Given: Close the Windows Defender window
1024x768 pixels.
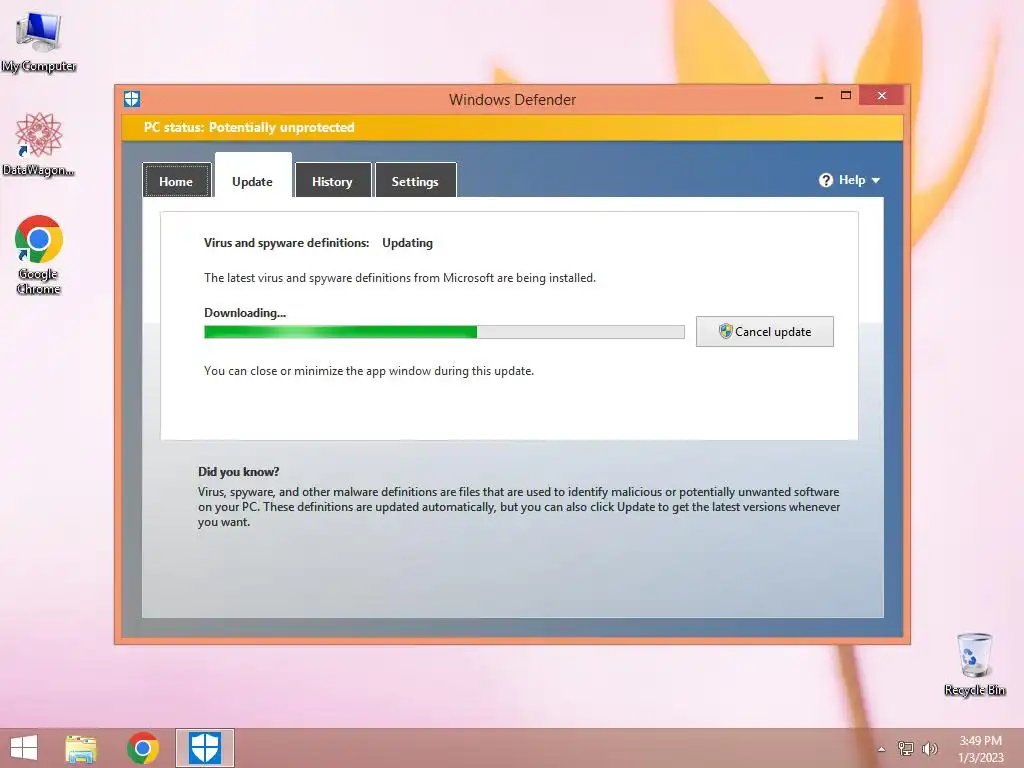Looking at the screenshot, I should (x=882, y=95).
